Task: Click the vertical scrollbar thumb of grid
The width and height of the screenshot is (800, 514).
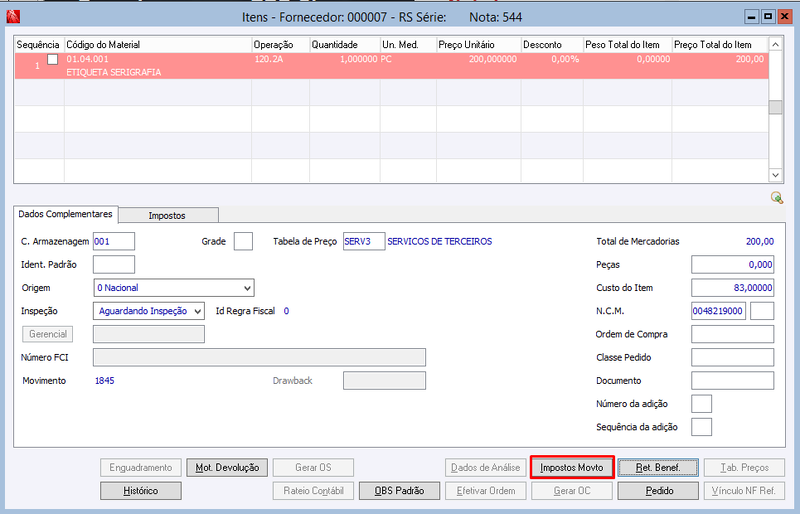Action: (x=776, y=107)
